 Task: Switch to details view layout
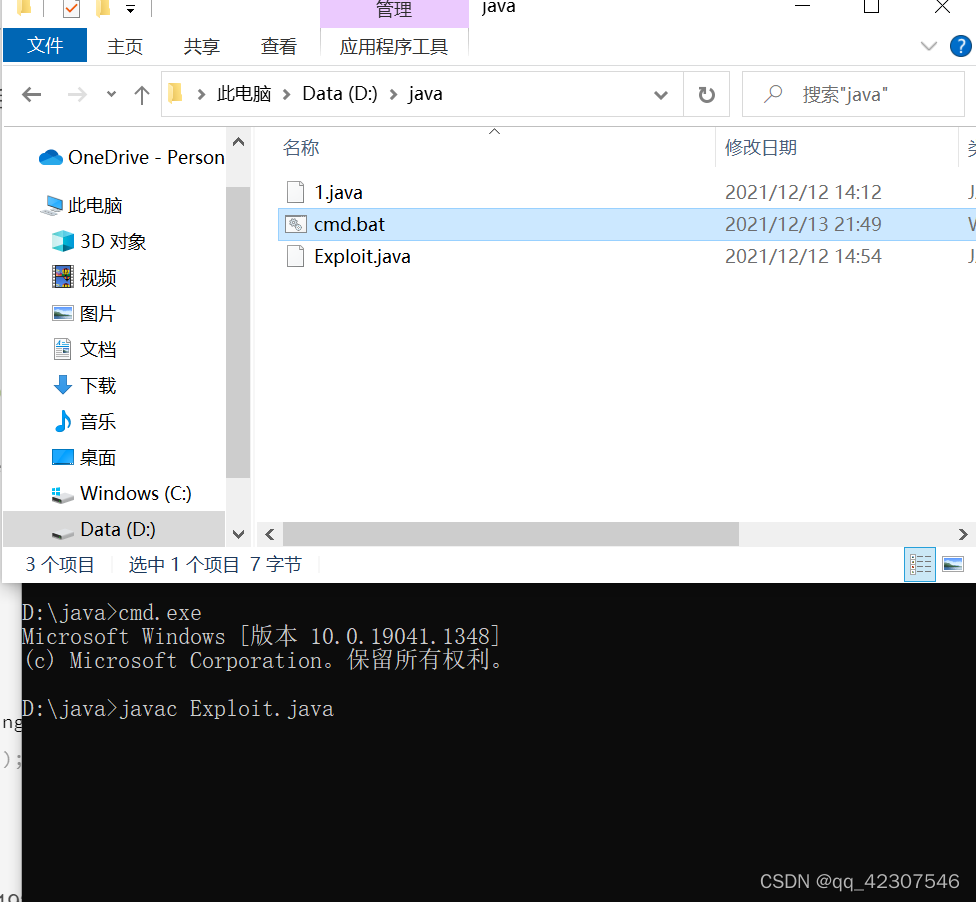(920, 565)
